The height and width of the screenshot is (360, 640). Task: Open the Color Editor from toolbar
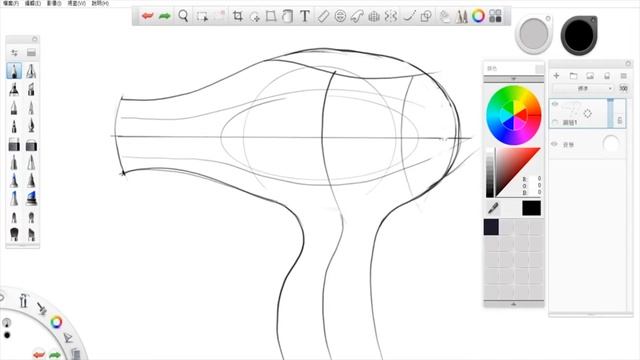pyautogui.click(x=478, y=16)
